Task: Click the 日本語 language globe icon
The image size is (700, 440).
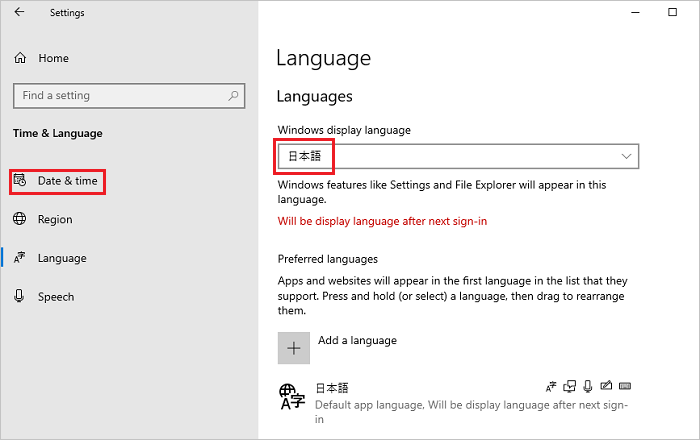Action: (x=292, y=397)
